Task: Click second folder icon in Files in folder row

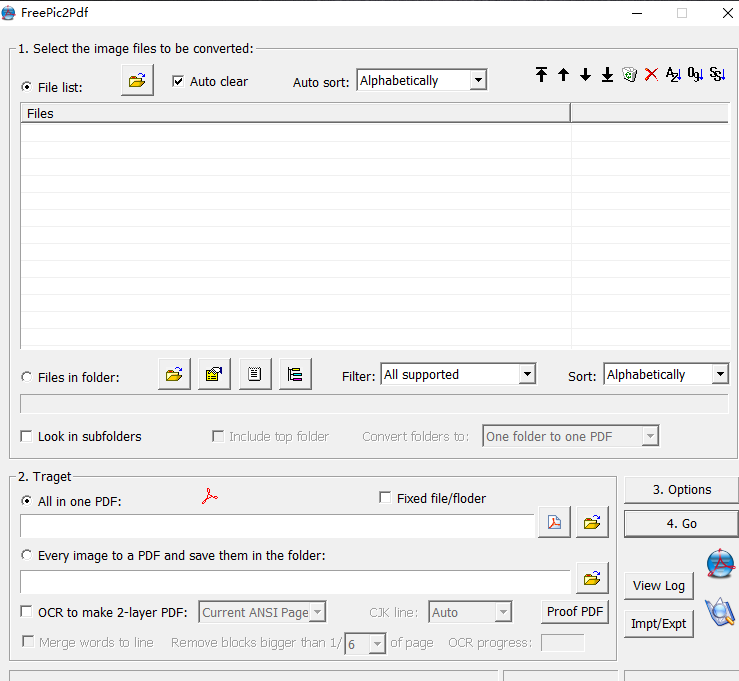Action: click(214, 374)
